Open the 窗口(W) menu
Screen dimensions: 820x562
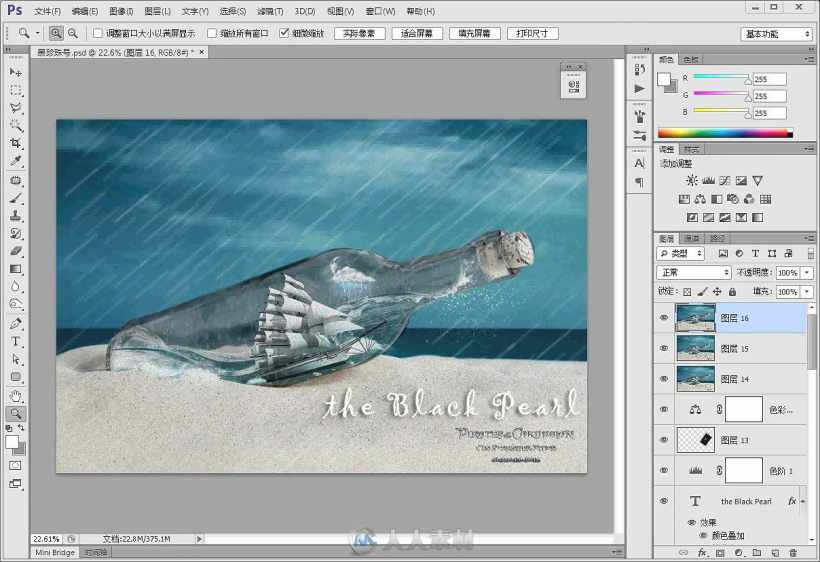click(x=380, y=11)
